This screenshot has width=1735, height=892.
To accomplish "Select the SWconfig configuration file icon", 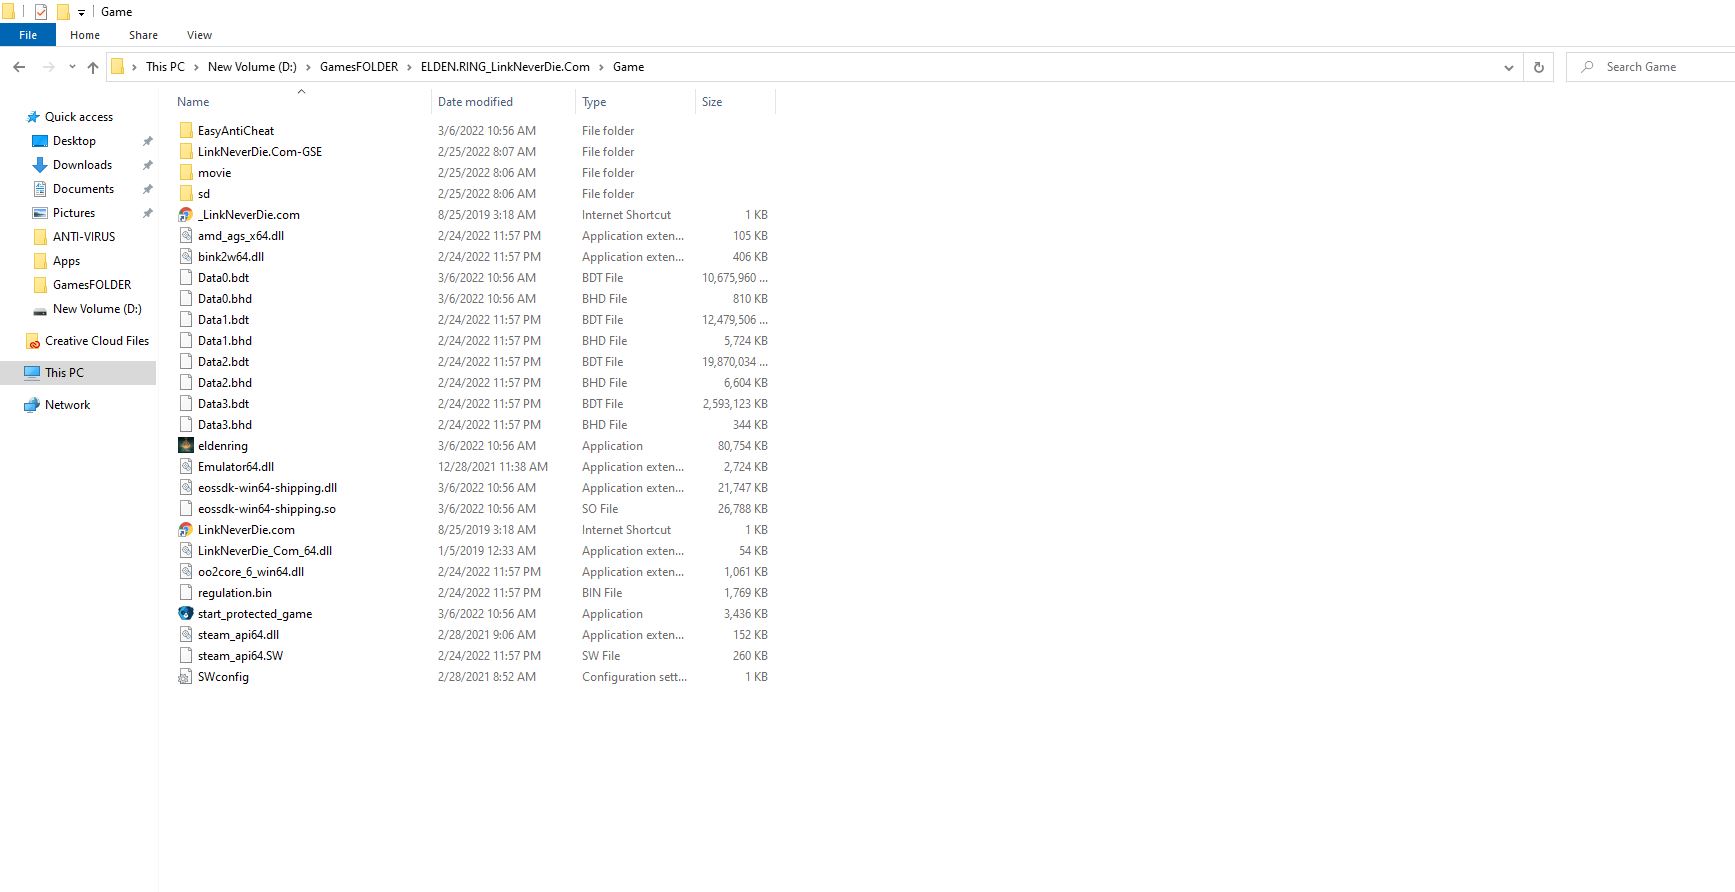I will point(186,677).
